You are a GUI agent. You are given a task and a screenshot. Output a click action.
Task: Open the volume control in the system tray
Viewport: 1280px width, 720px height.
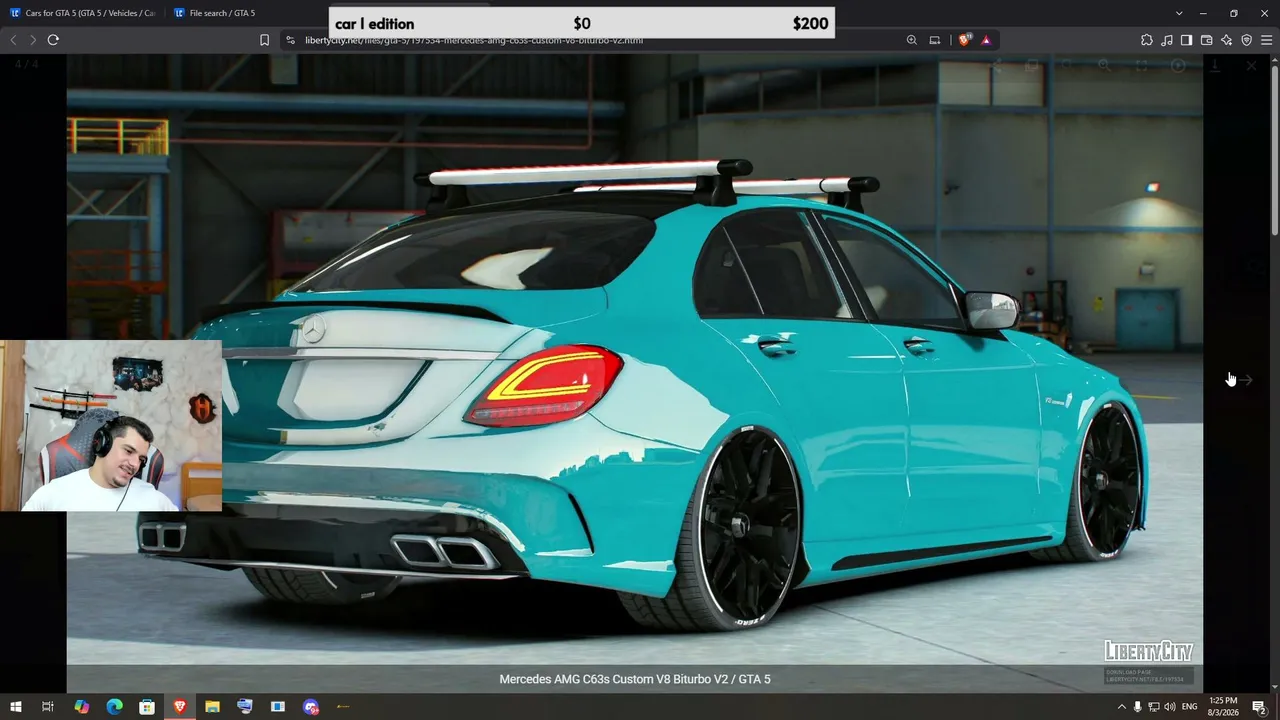click(x=1170, y=707)
